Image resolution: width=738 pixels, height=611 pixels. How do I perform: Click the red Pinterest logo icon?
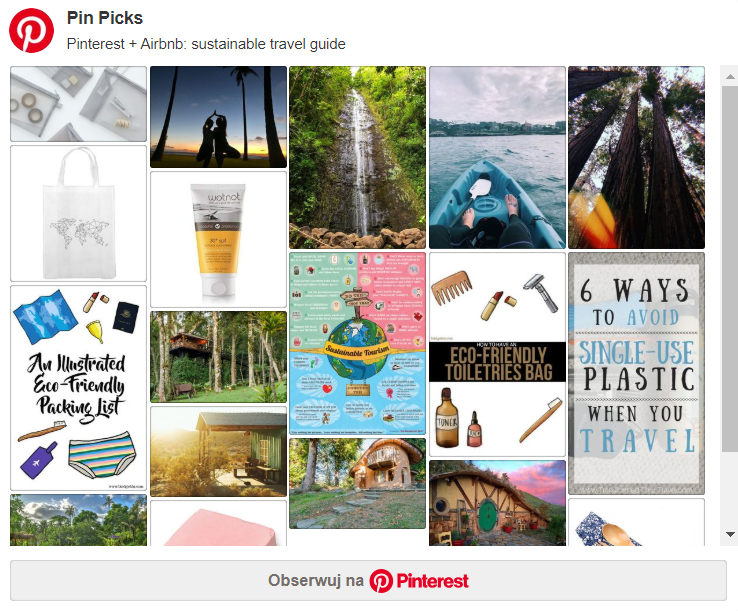pyautogui.click(x=32, y=31)
